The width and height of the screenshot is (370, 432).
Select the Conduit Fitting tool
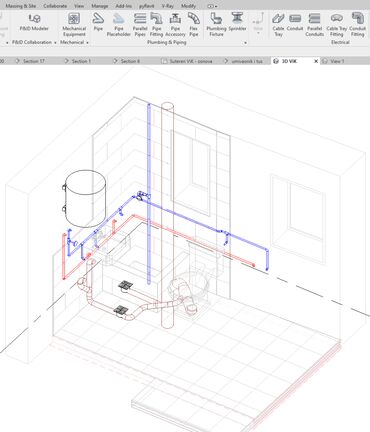coord(357,25)
